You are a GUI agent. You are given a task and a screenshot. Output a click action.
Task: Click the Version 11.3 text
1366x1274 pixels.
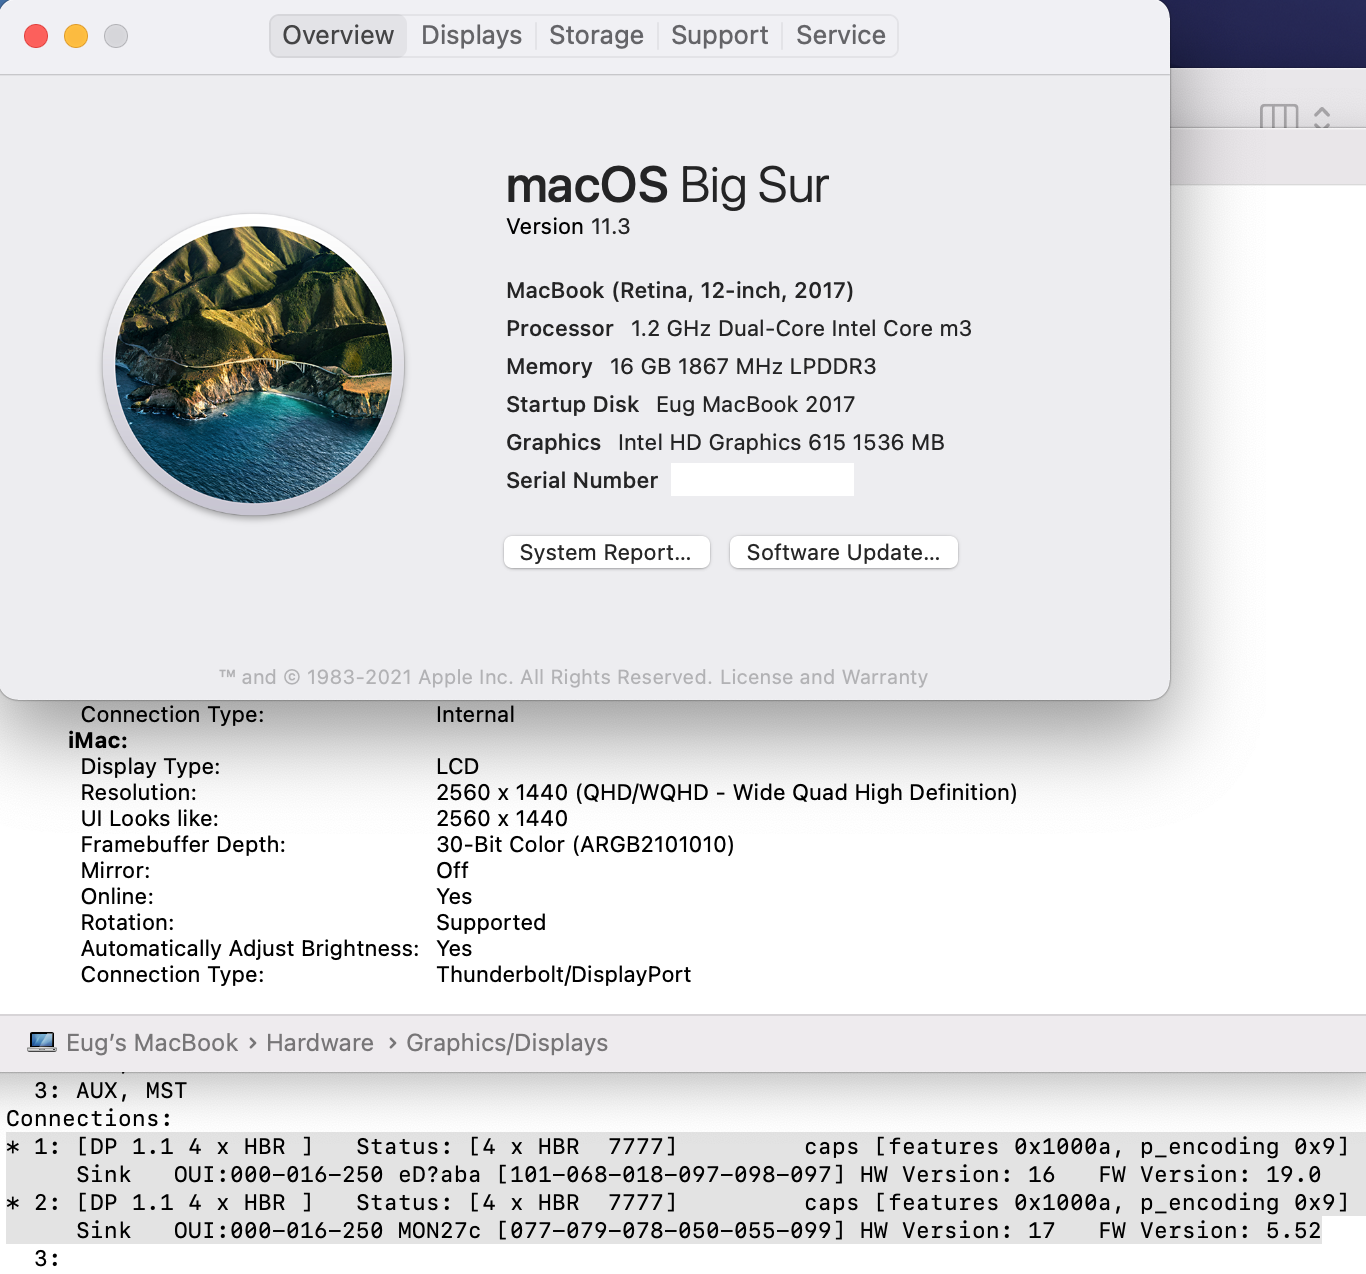pyautogui.click(x=568, y=227)
